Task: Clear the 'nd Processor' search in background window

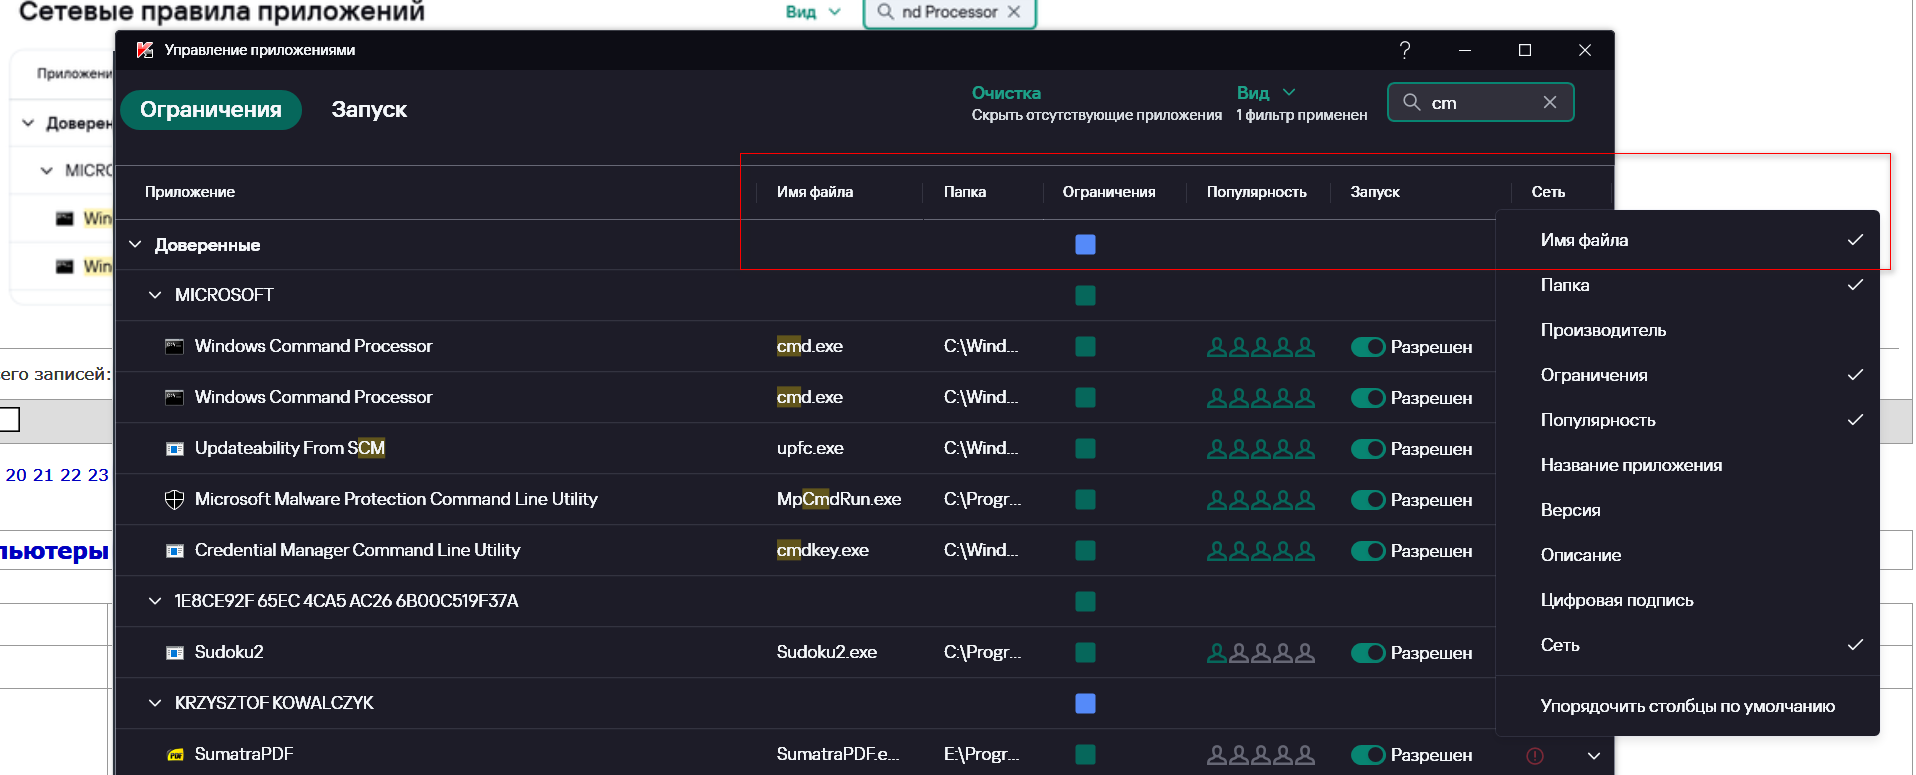Action: coord(1014,12)
